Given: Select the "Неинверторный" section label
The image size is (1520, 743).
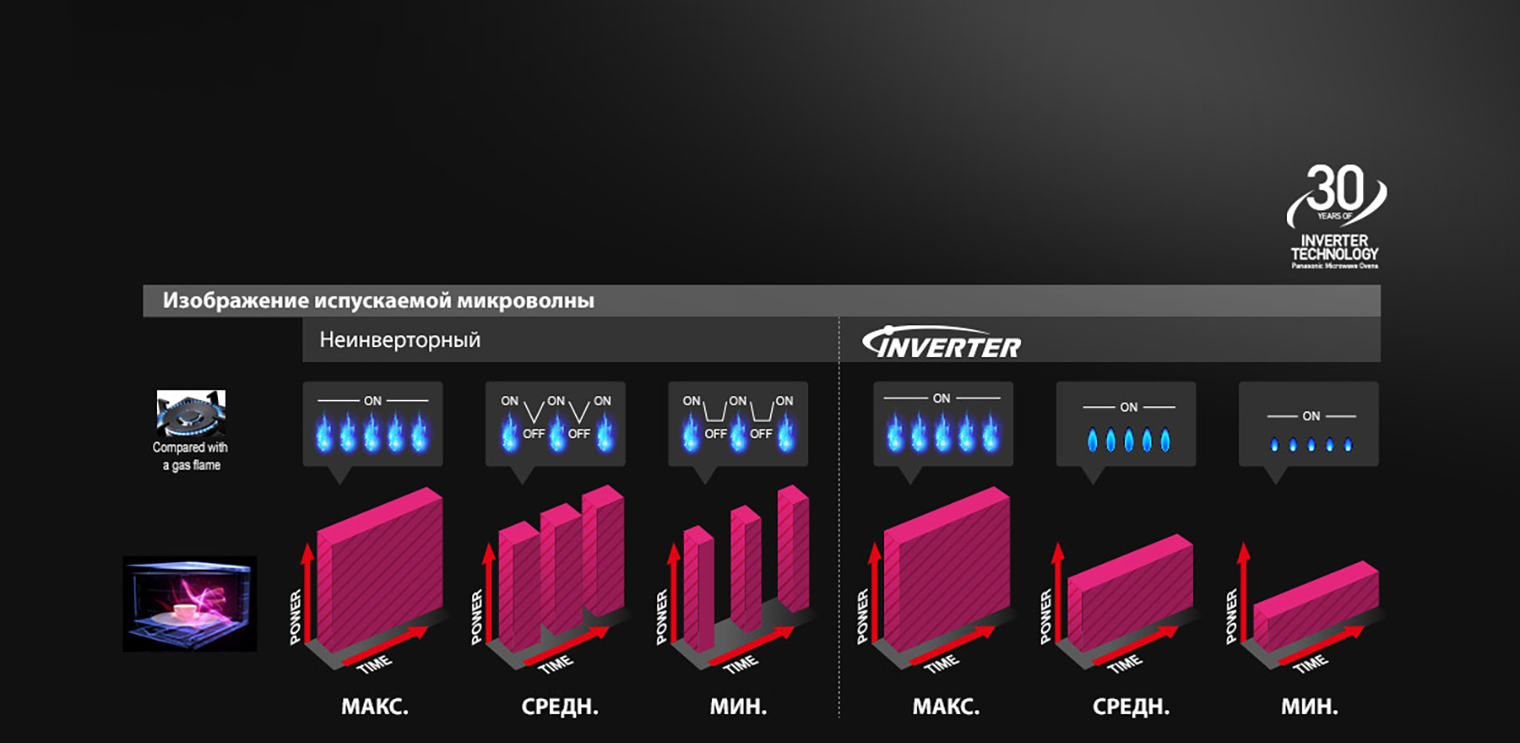Looking at the screenshot, I should [x=400, y=340].
